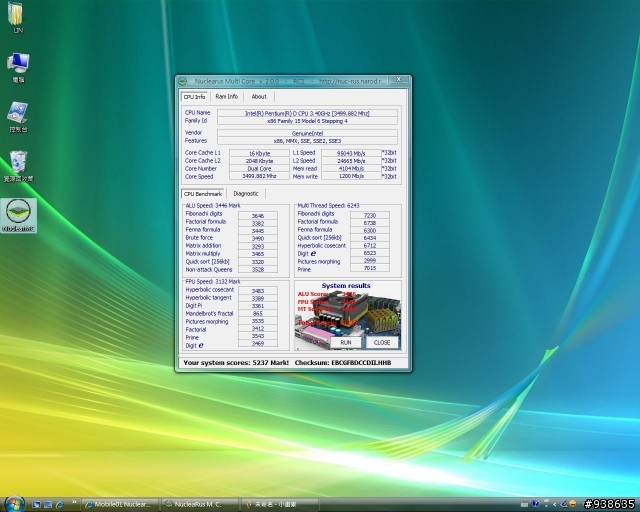Click the orange round tray icon
Viewport: 640px width, 512px height.
(x=573, y=504)
